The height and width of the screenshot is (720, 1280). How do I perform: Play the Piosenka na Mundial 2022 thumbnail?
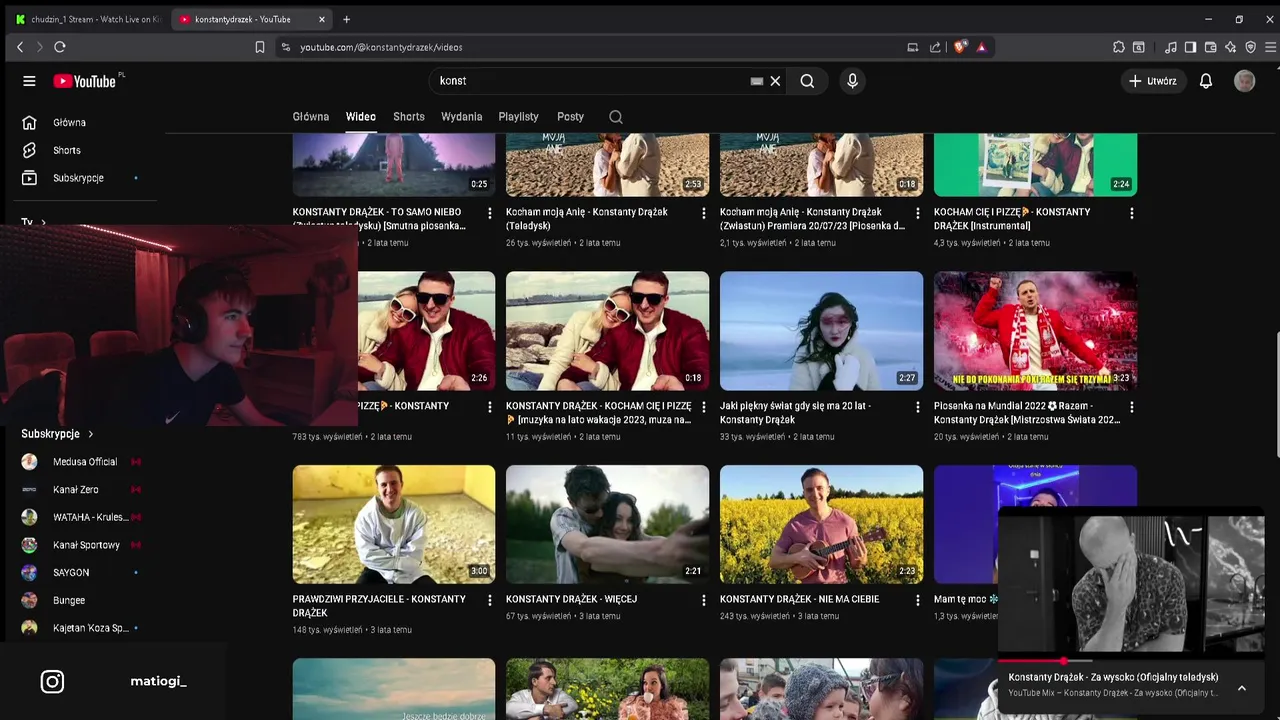1035,330
